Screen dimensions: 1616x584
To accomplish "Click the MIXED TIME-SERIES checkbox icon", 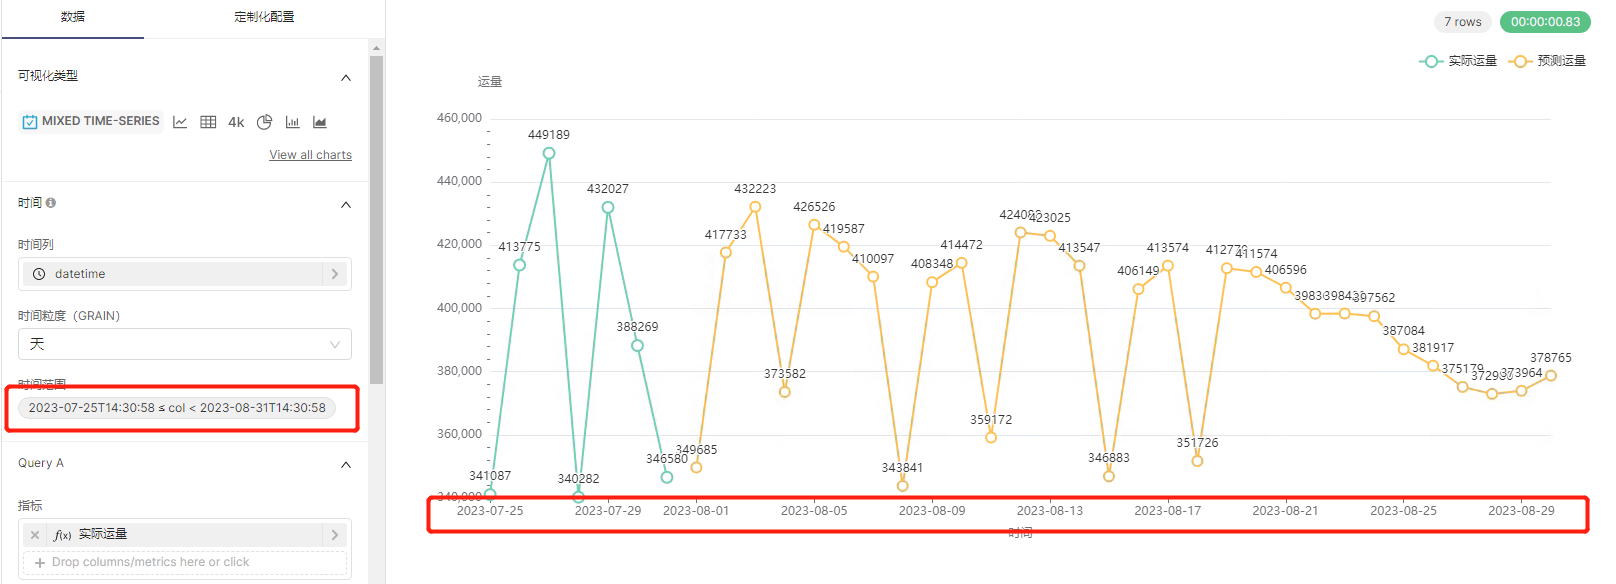I will 29,121.
